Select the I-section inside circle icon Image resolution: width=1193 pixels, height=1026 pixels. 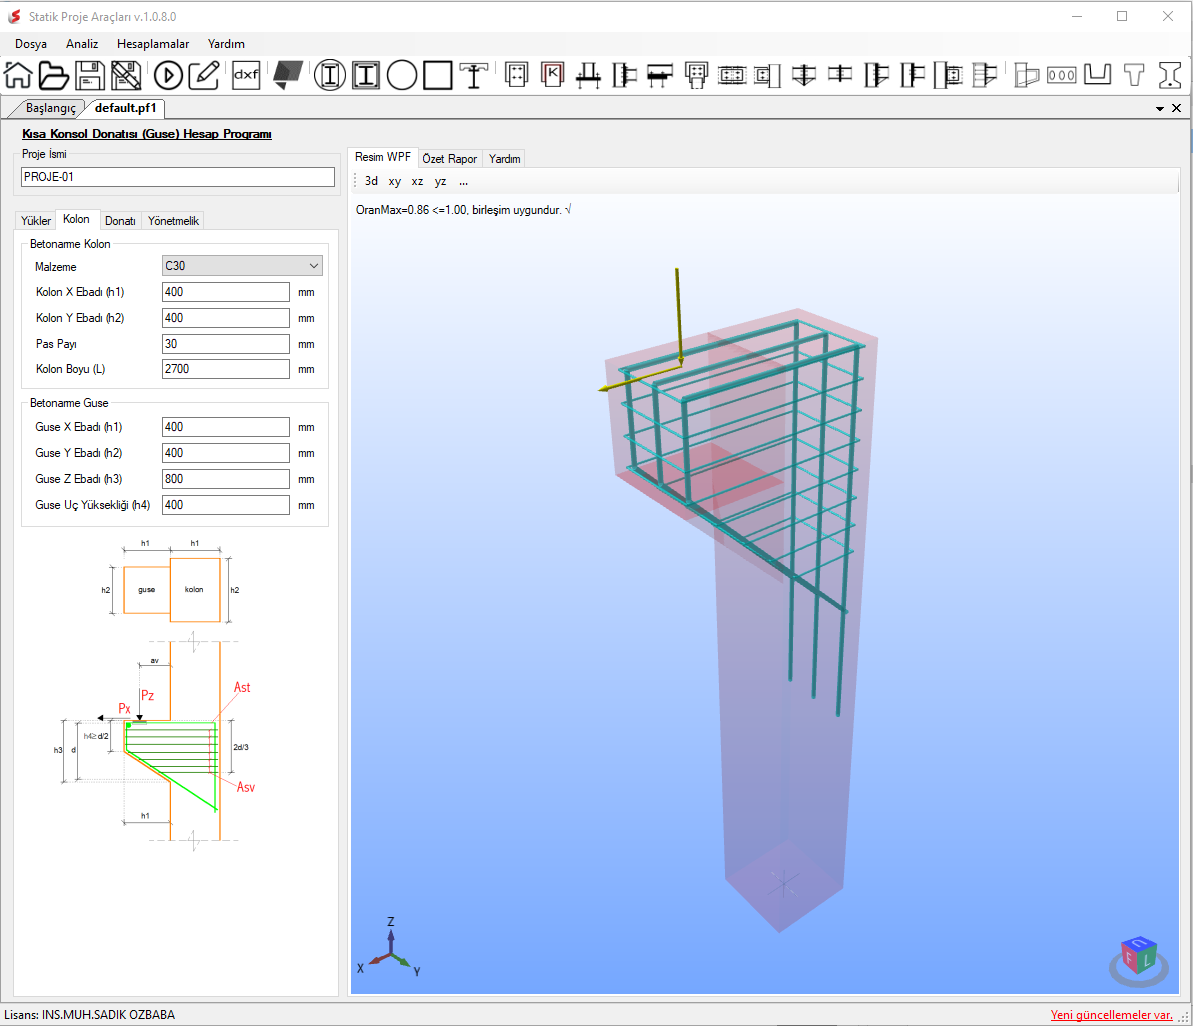pyautogui.click(x=329, y=75)
